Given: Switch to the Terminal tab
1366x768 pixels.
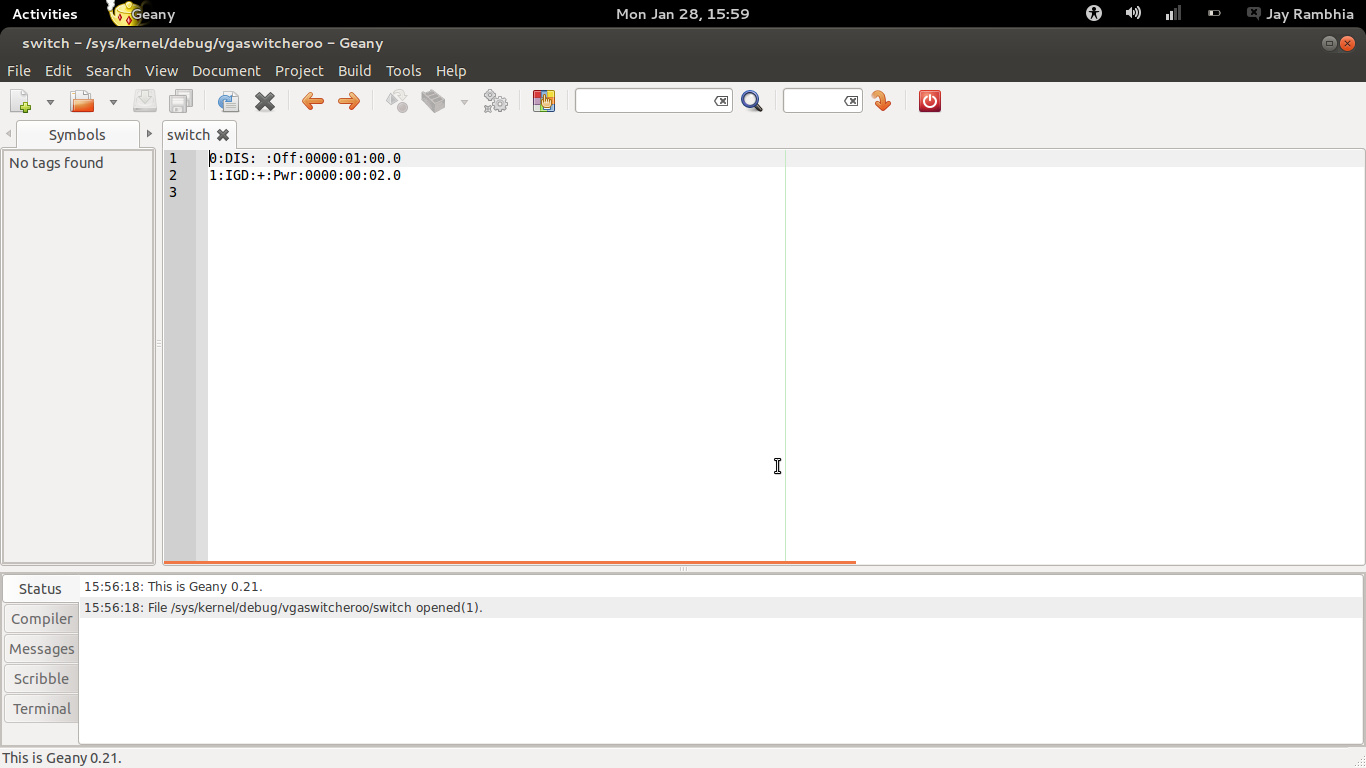Looking at the screenshot, I should tap(41, 709).
